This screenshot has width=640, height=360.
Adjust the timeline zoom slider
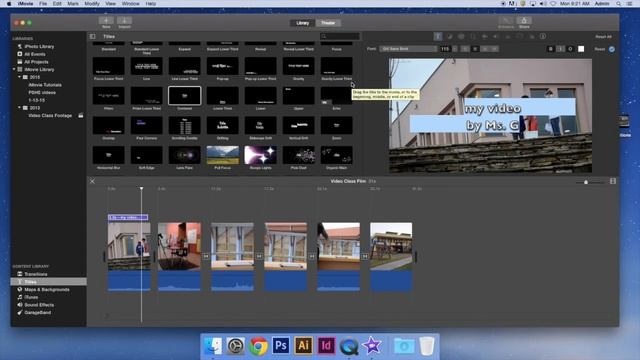(586, 182)
